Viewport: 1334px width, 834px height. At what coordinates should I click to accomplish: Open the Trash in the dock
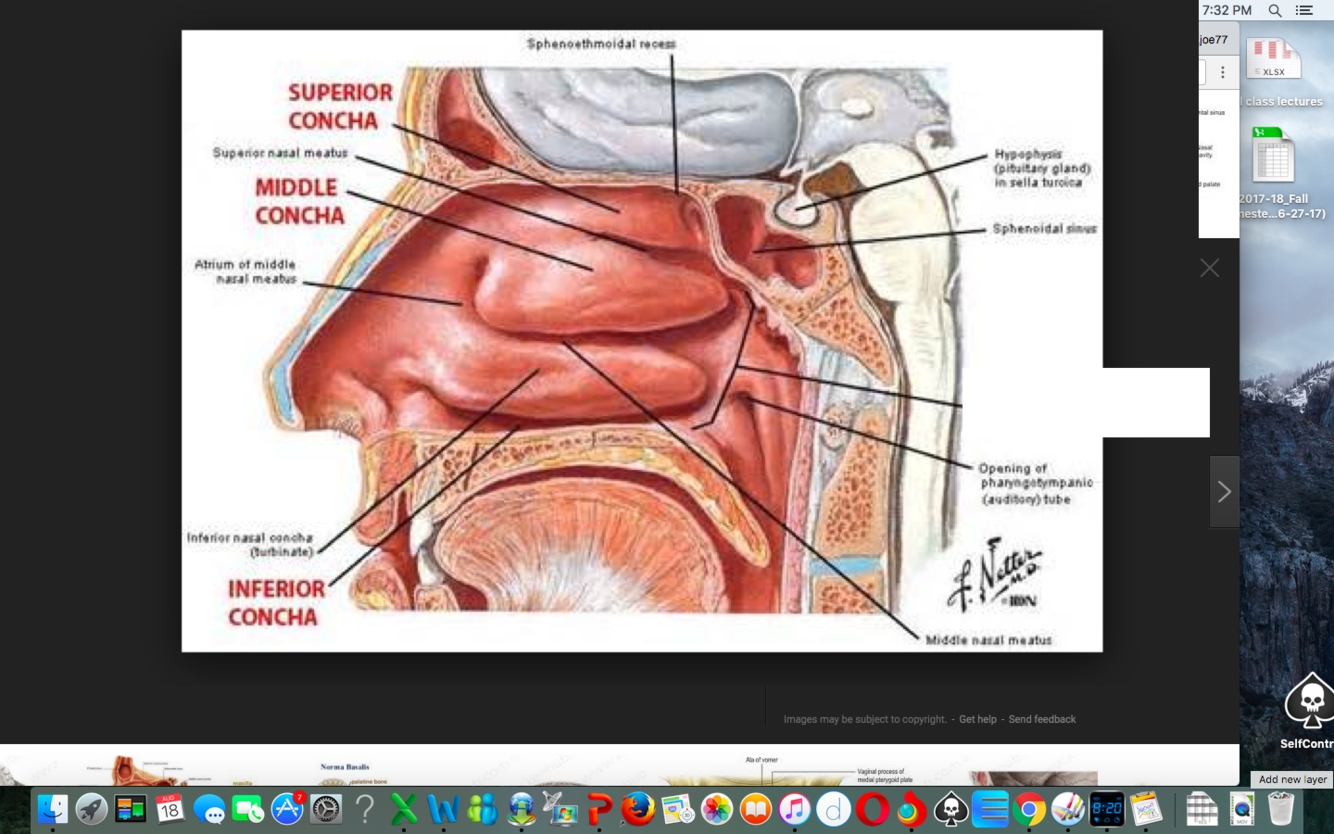(1281, 808)
